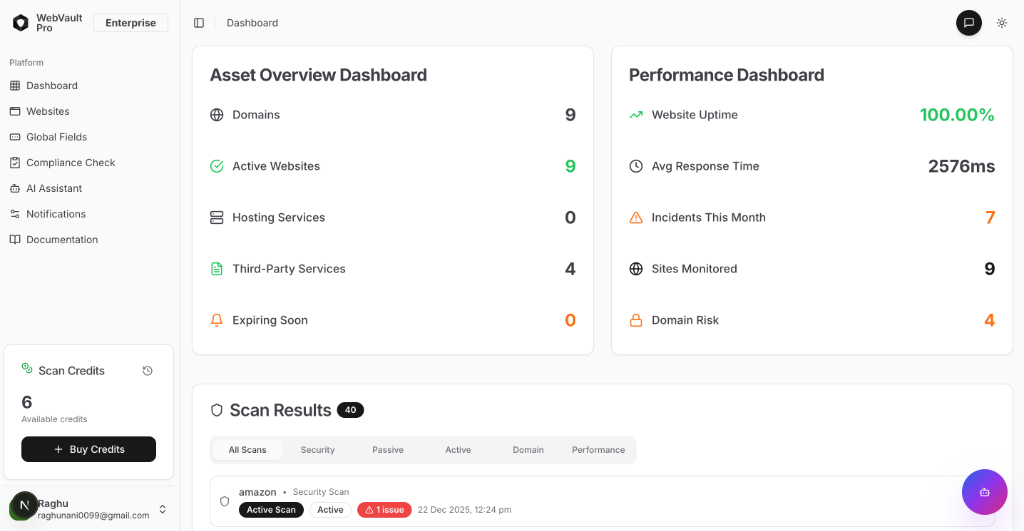Toggle the sidebar collapse button
1024x531 pixels.
click(199, 23)
